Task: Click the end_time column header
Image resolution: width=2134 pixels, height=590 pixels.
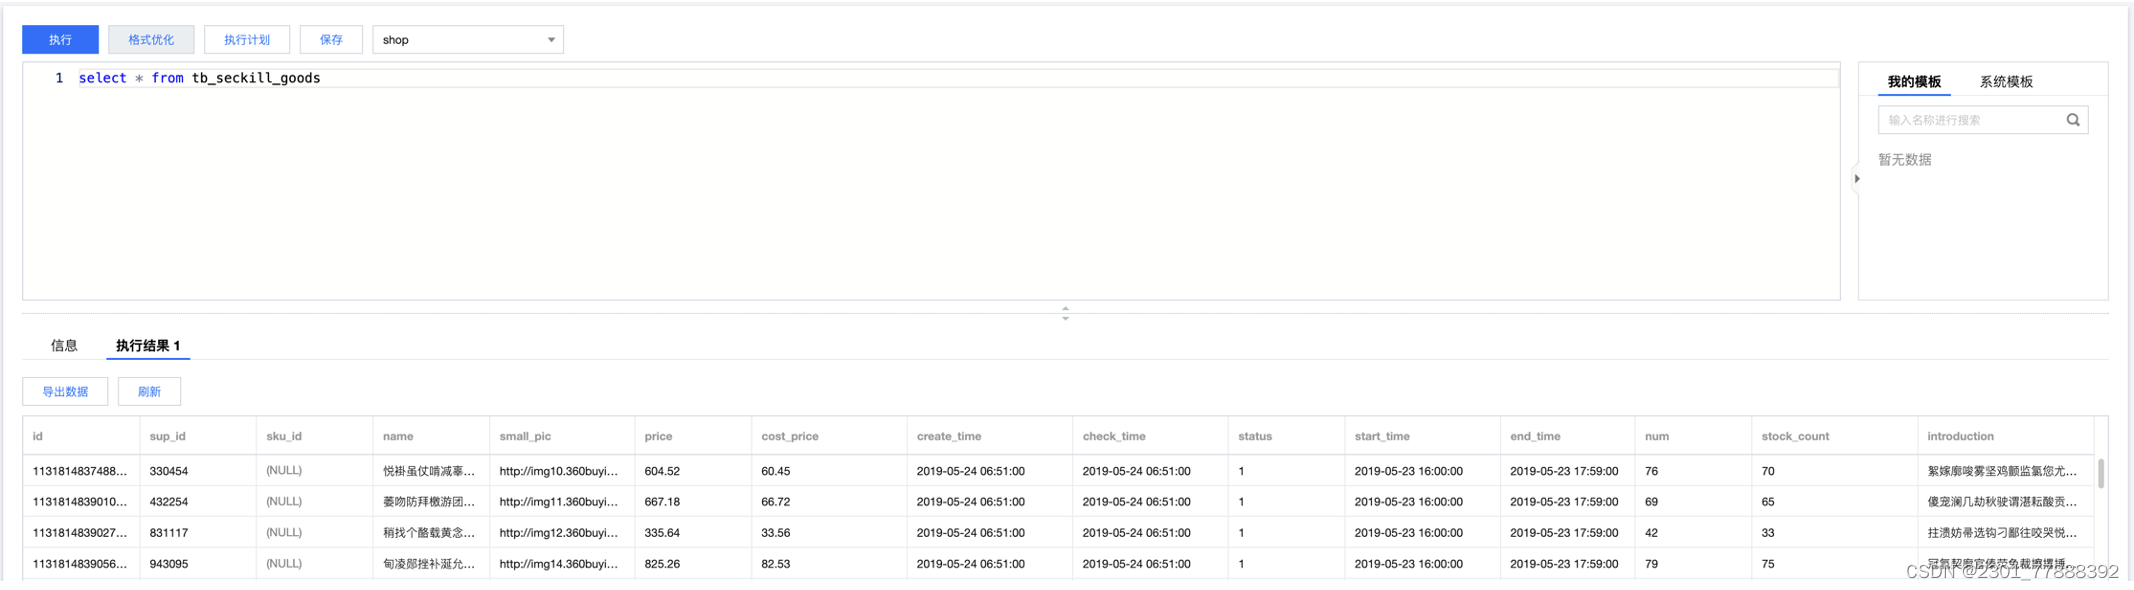Action: 1568,437
